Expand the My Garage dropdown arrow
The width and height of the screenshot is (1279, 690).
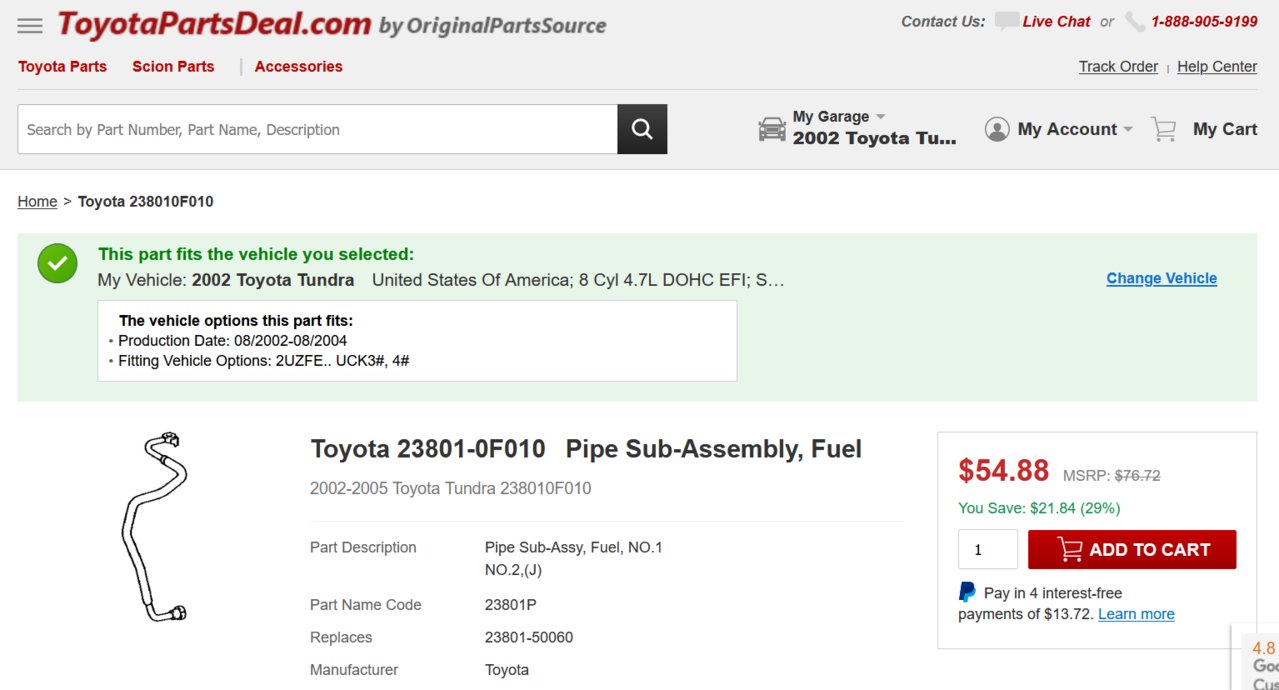(880, 116)
